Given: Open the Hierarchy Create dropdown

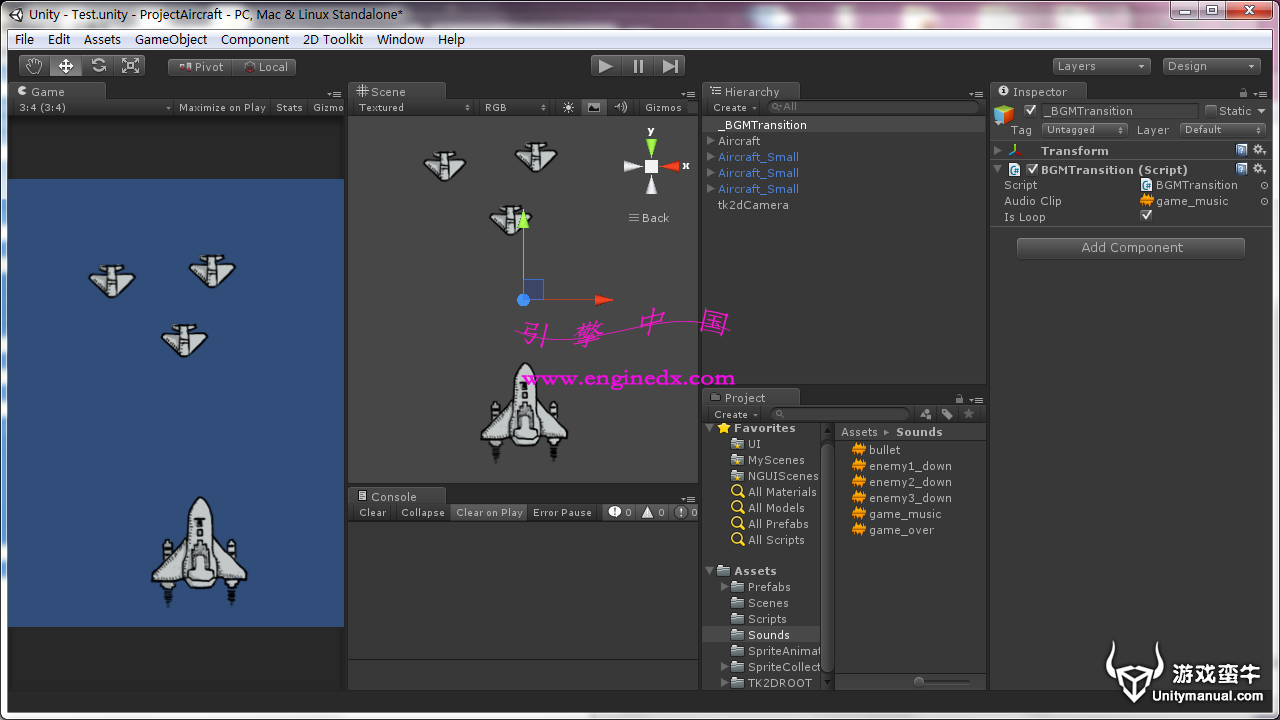Looking at the screenshot, I should click(x=735, y=108).
